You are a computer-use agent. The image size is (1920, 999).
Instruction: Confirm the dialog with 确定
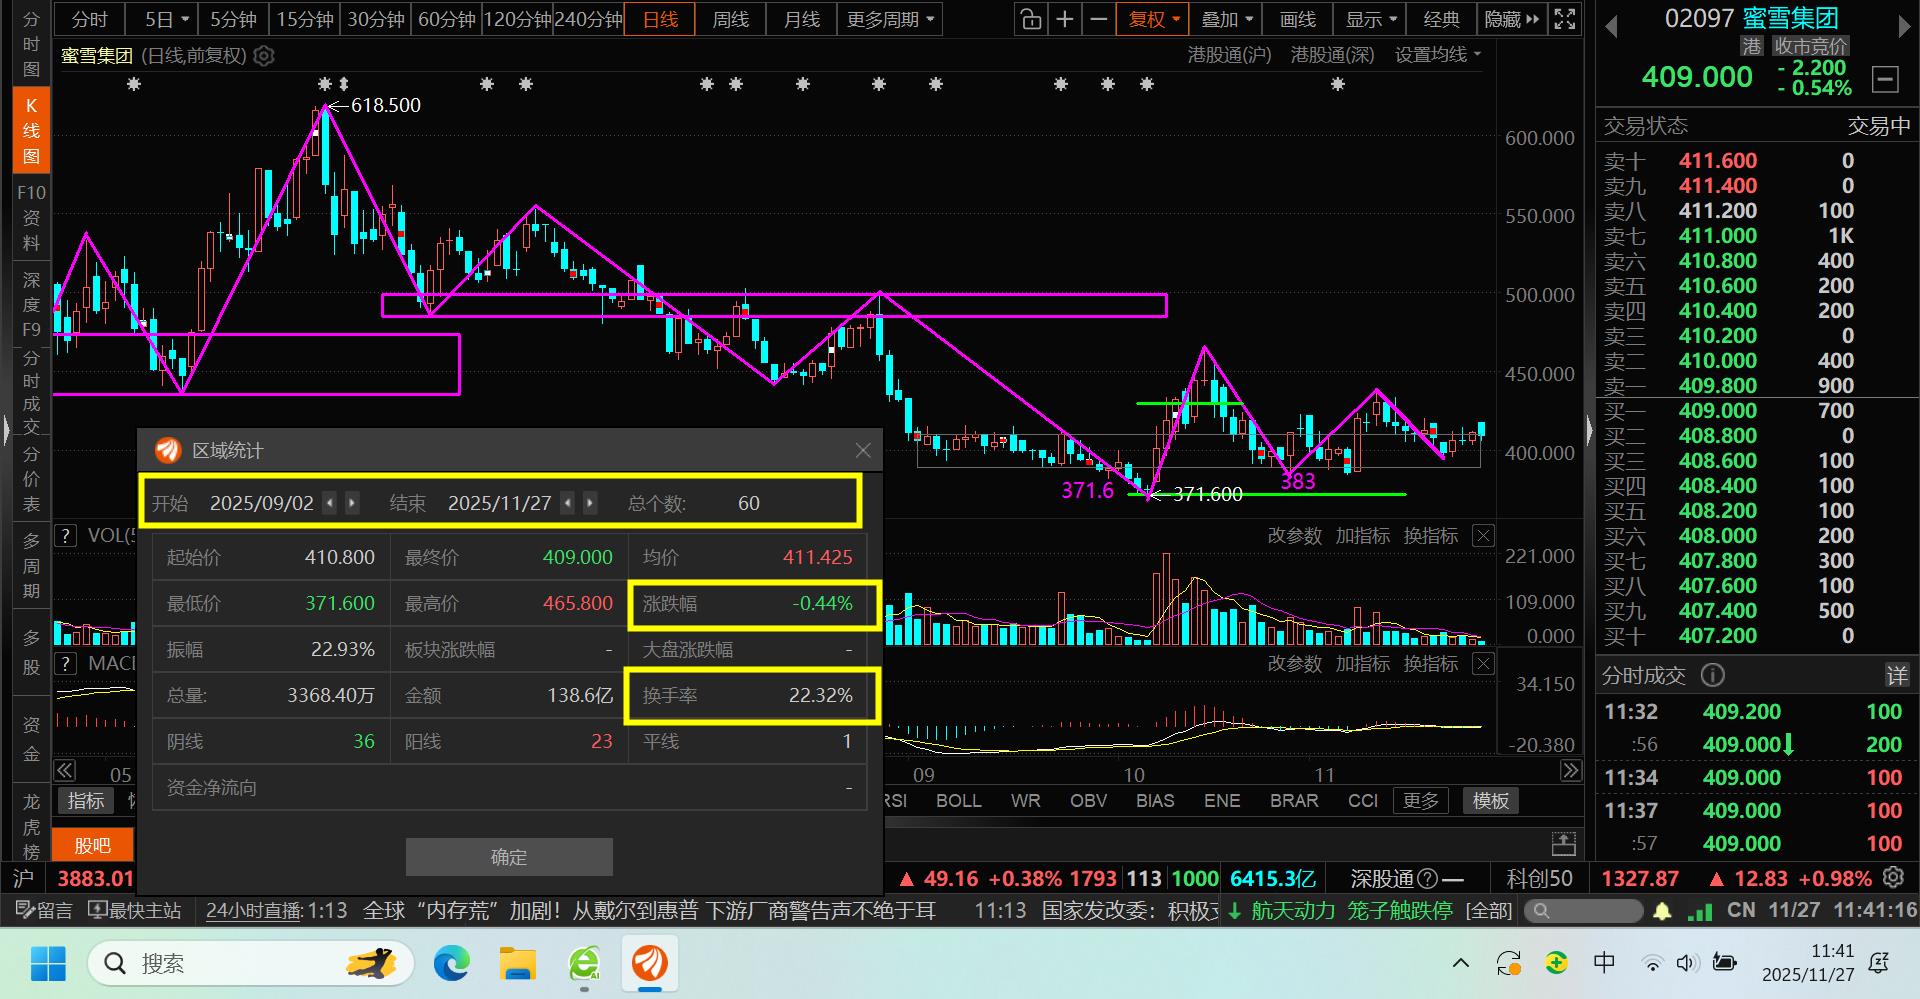(509, 857)
